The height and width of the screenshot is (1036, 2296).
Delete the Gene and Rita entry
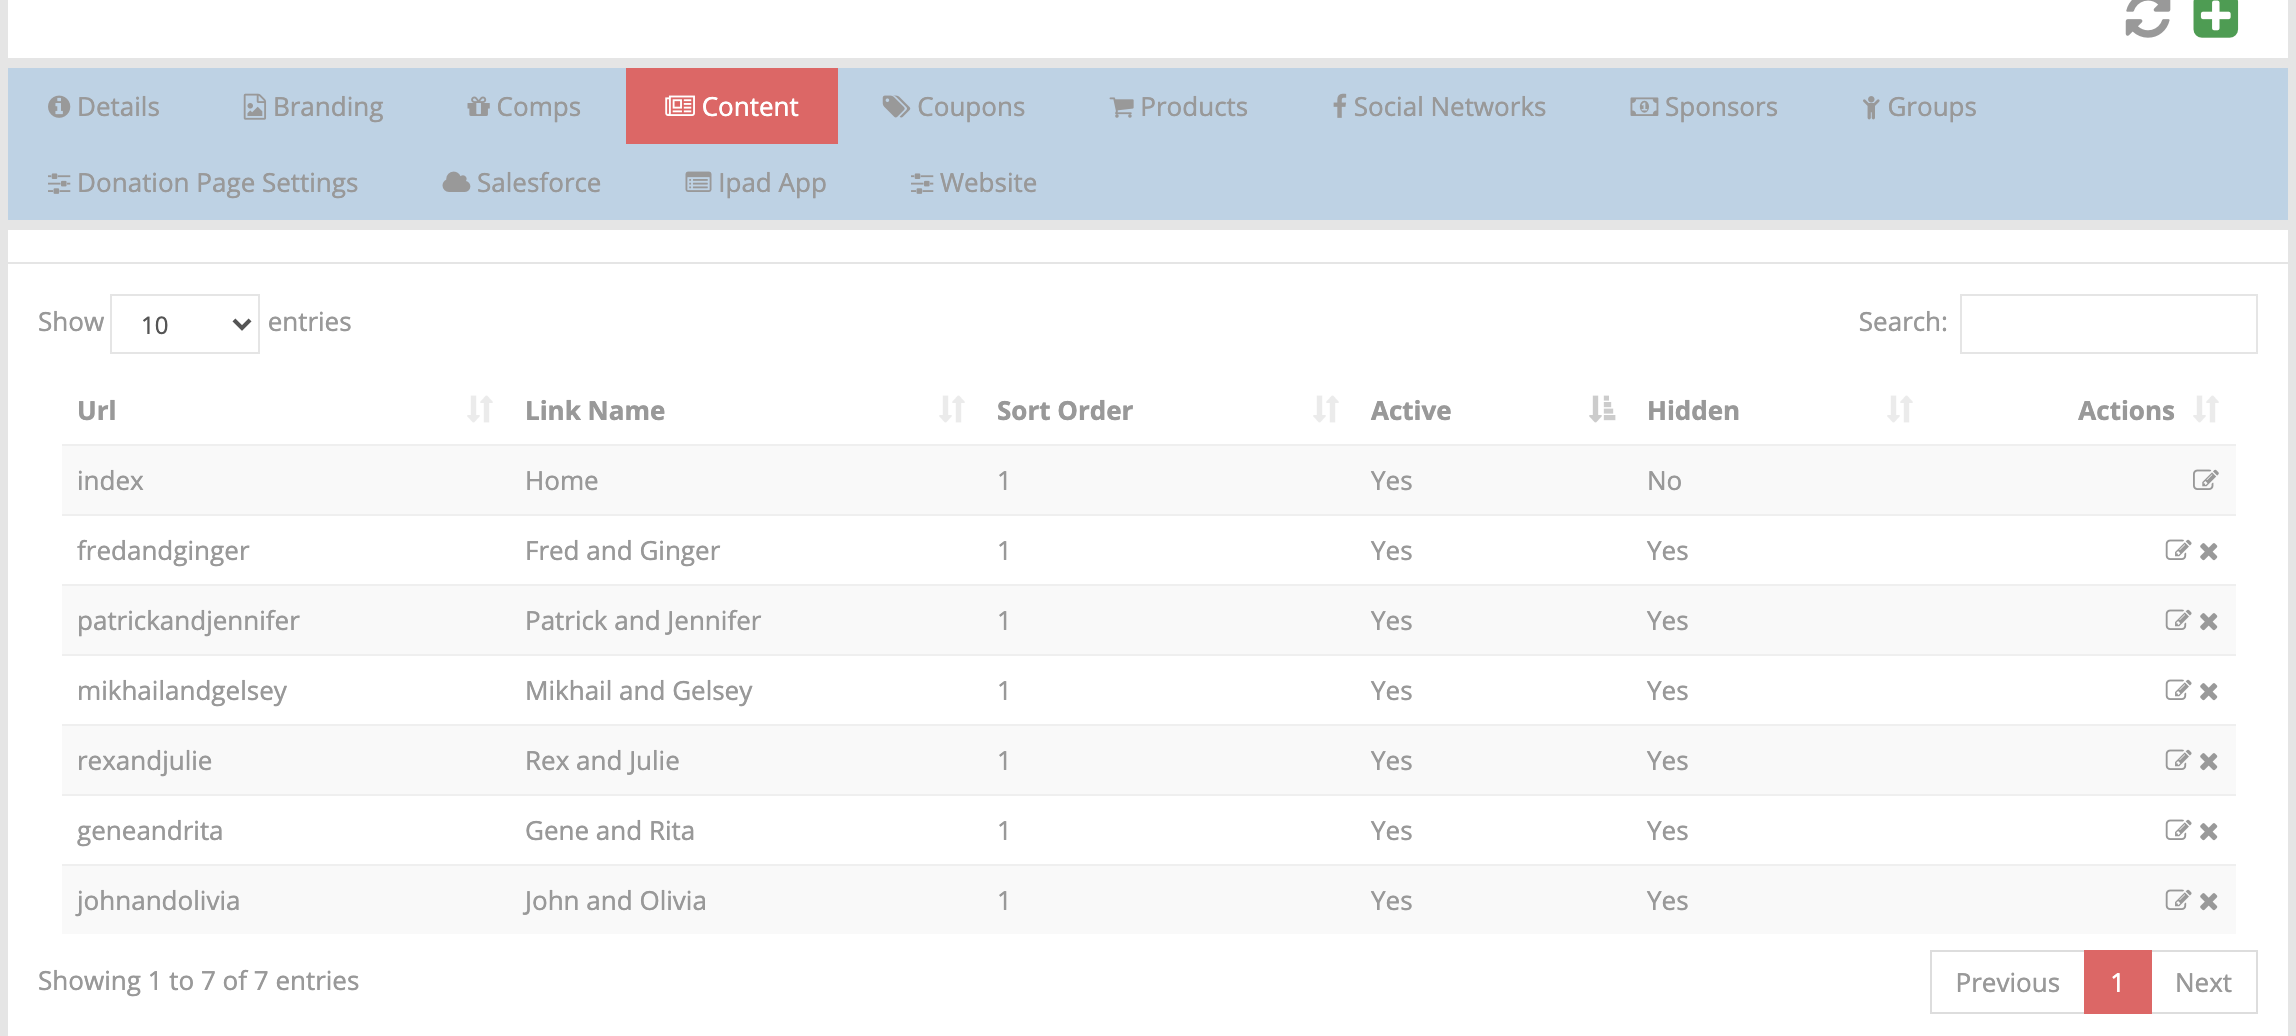pyautogui.click(x=2209, y=831)
